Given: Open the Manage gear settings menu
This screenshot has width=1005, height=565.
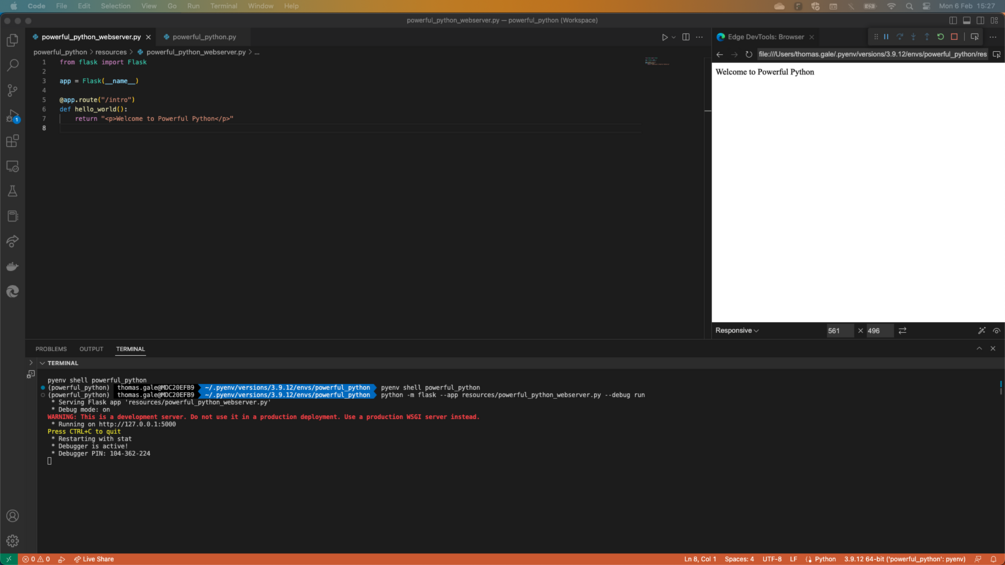Looking at the screenshot, I should 12,541.
